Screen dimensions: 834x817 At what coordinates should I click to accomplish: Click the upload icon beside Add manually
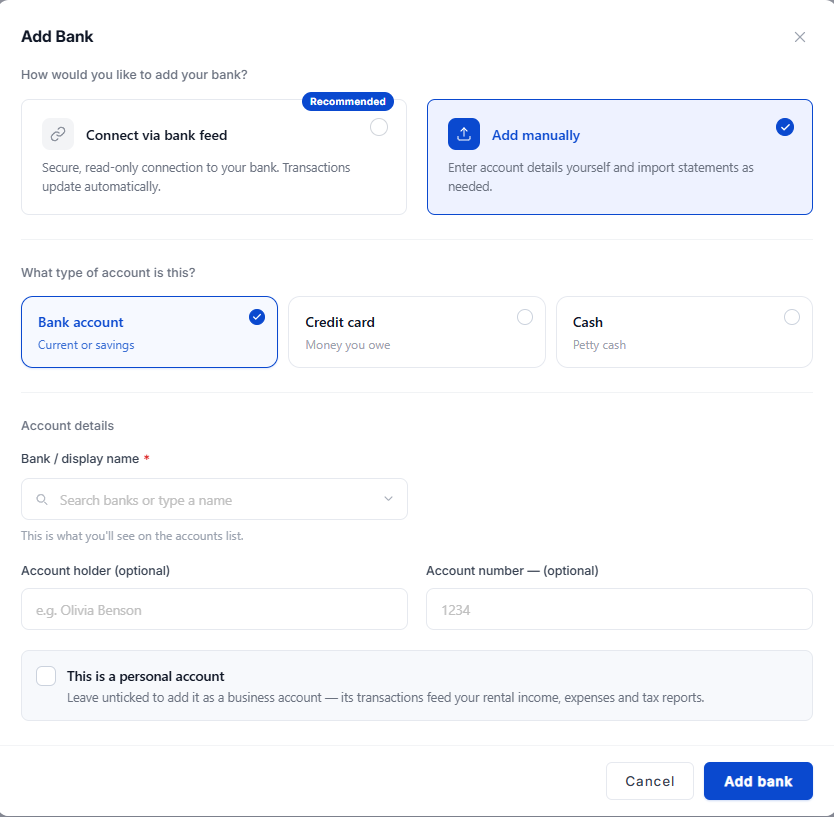tap(464, 134)
